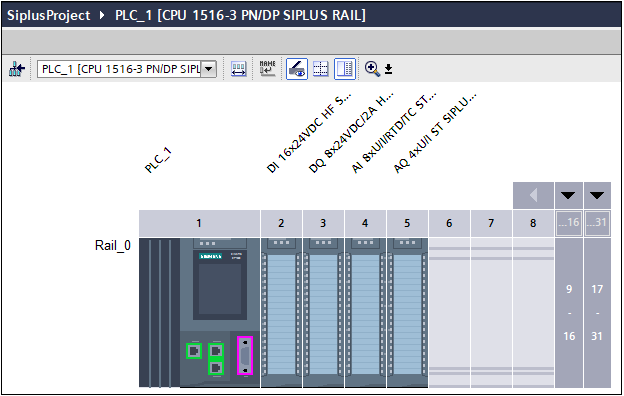
Task: Expand slots 17-31 with the down arrow
Action: (597, 195)
